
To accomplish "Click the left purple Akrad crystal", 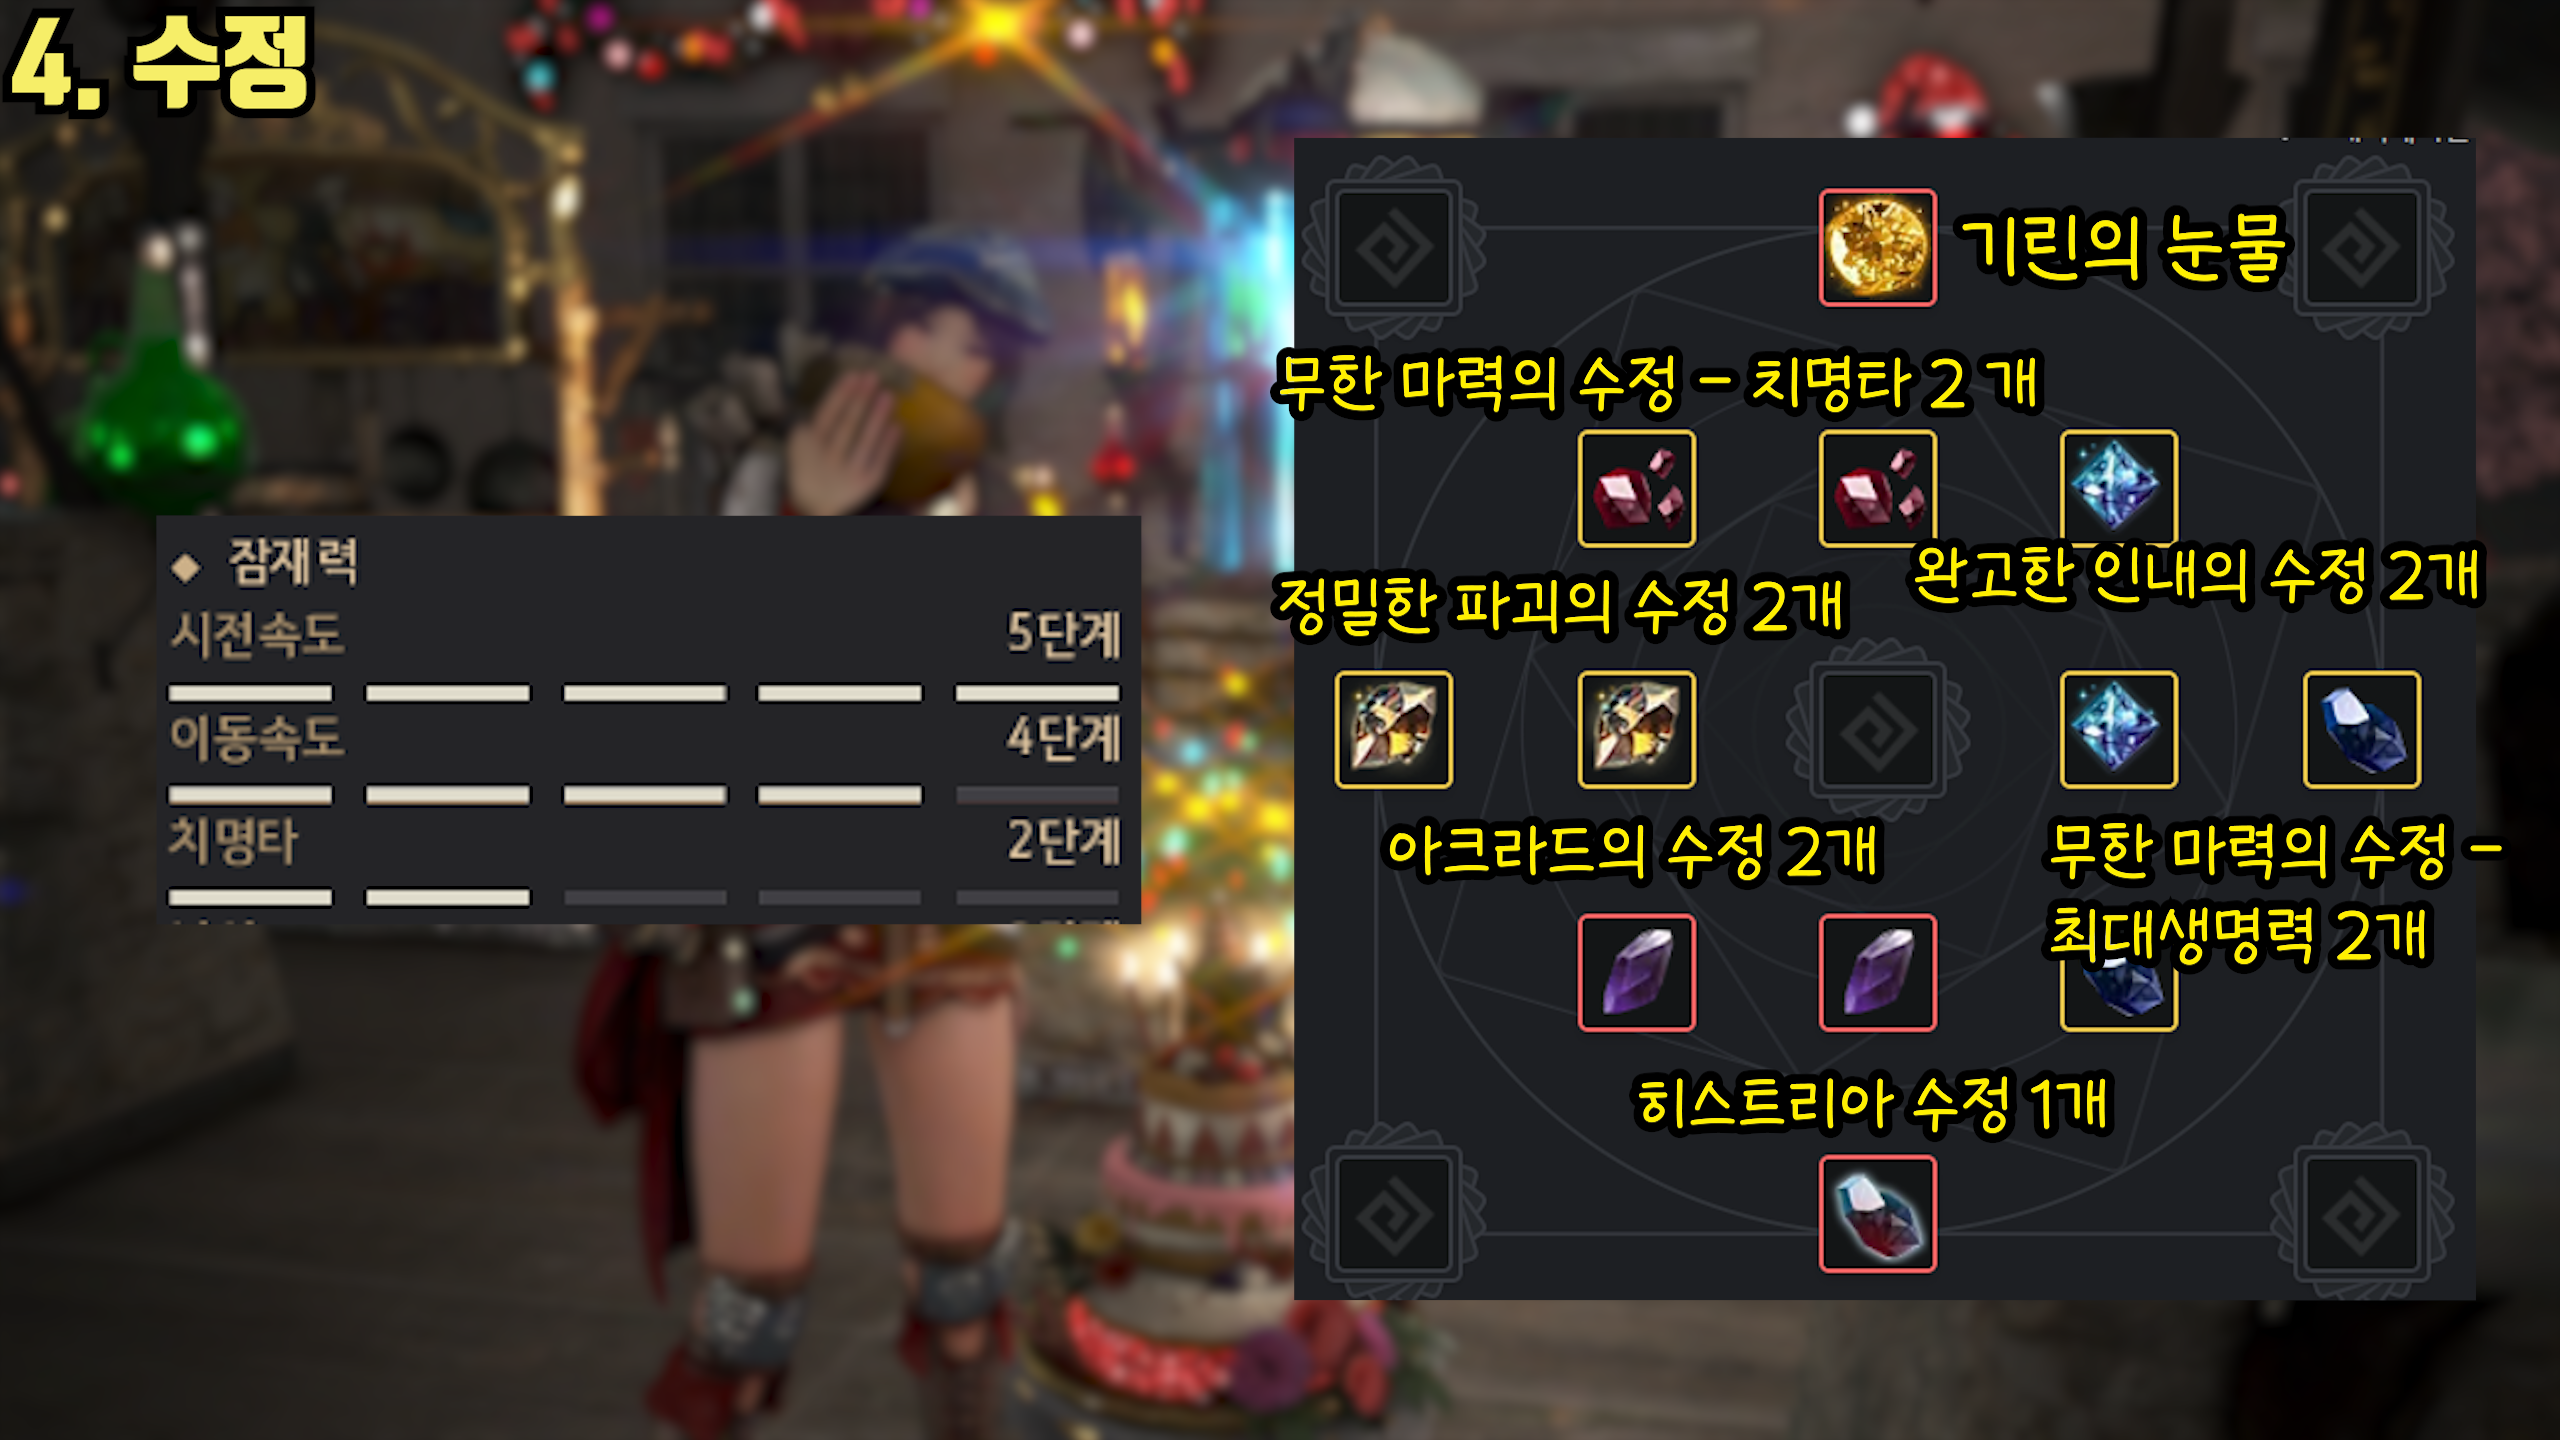I will 1636,972.
